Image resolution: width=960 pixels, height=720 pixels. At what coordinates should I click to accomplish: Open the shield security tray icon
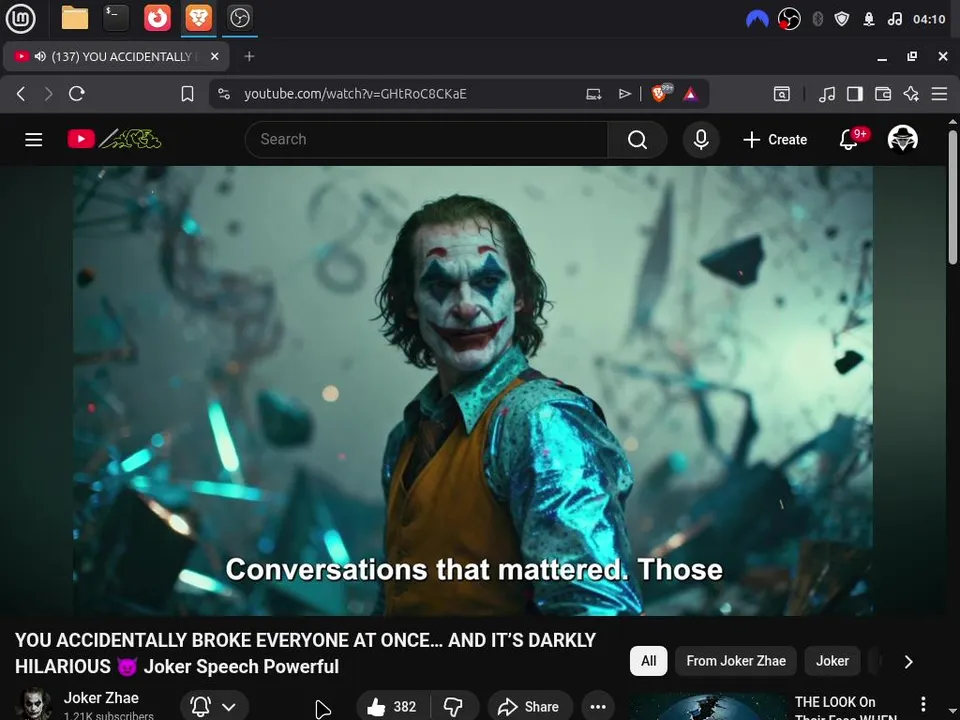pyautogui.click(x=842, y=20)
